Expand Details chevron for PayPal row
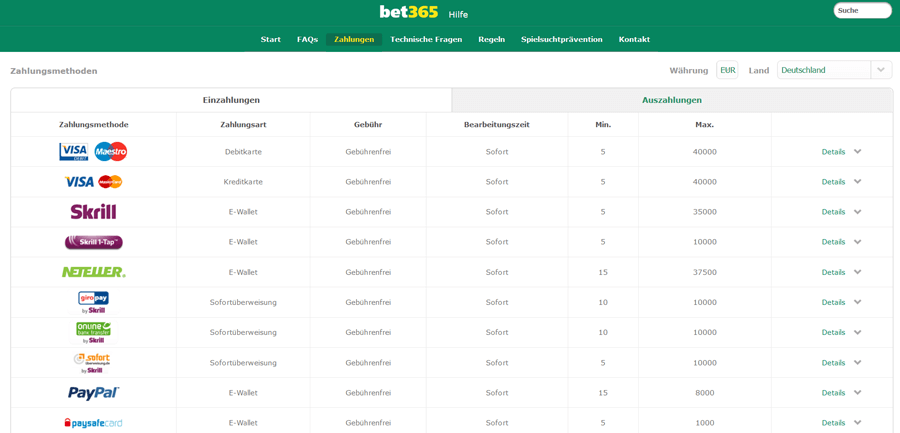 (858, 393)
